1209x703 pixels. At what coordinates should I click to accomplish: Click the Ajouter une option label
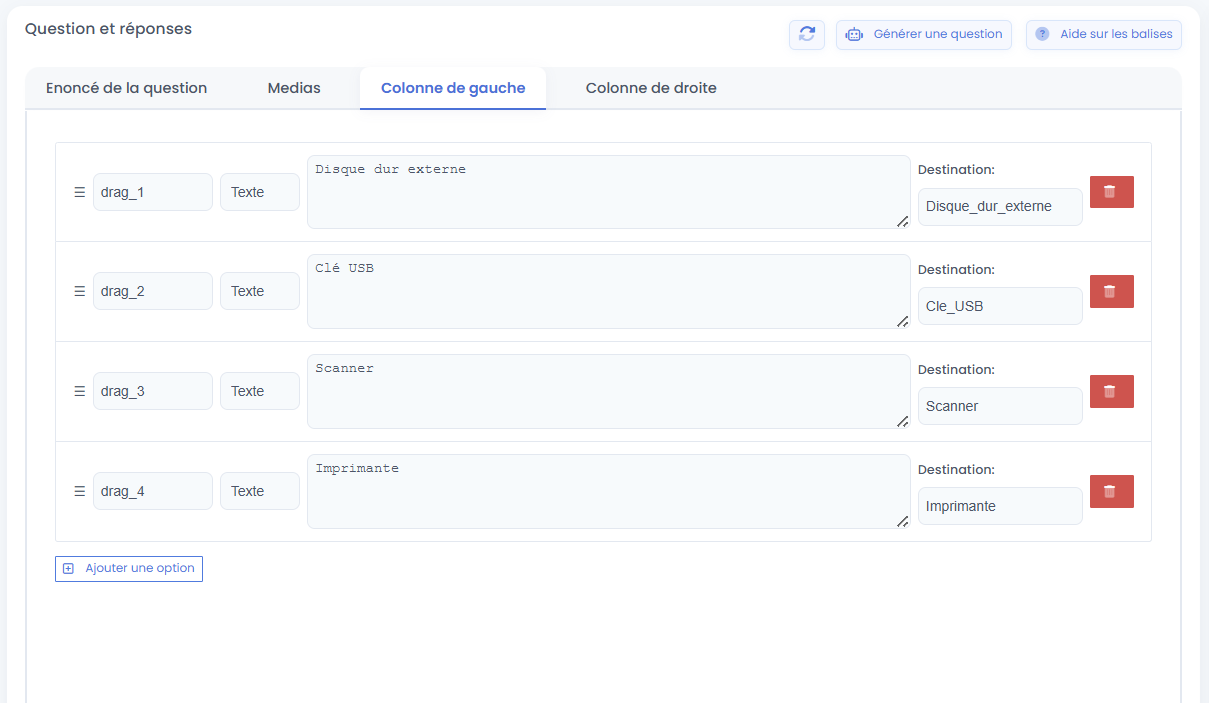[140, 568]
